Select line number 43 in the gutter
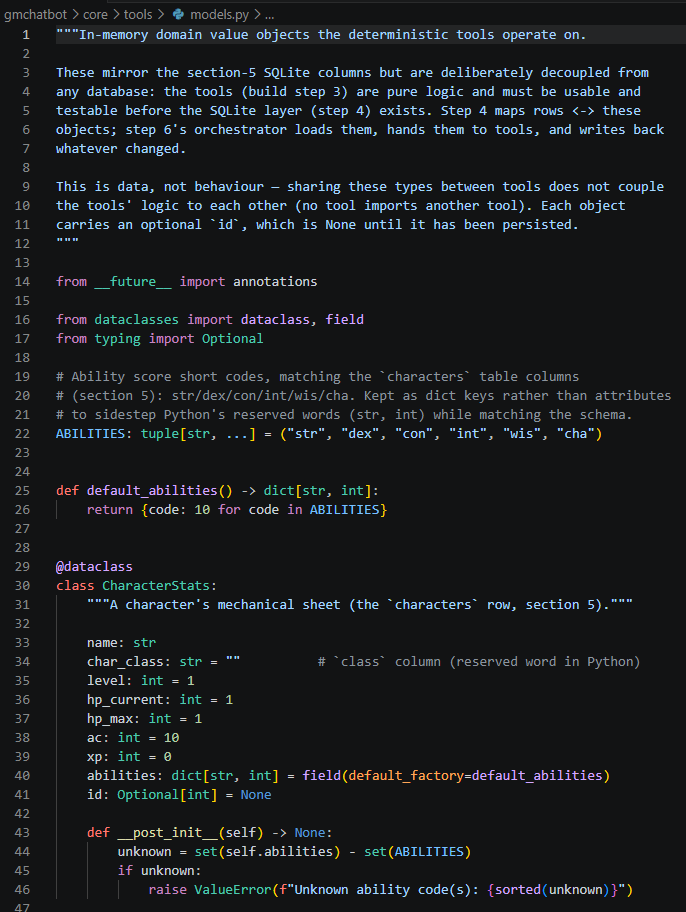 (x=22, y=833)
